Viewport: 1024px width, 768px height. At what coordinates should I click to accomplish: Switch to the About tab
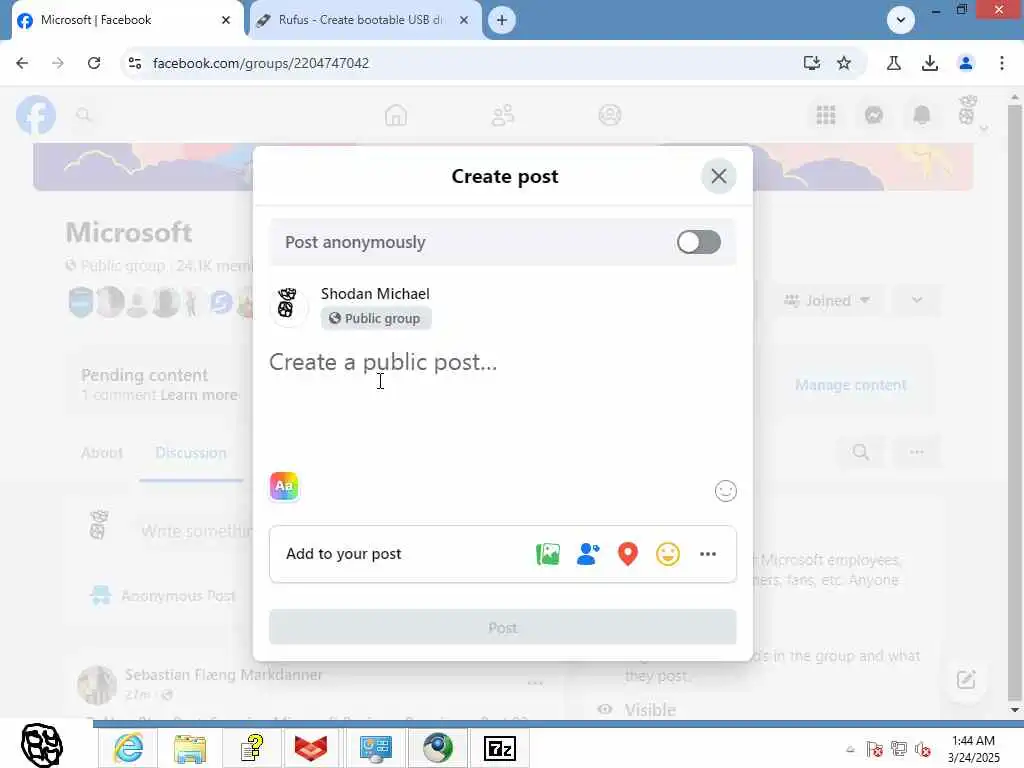[102, 453]
